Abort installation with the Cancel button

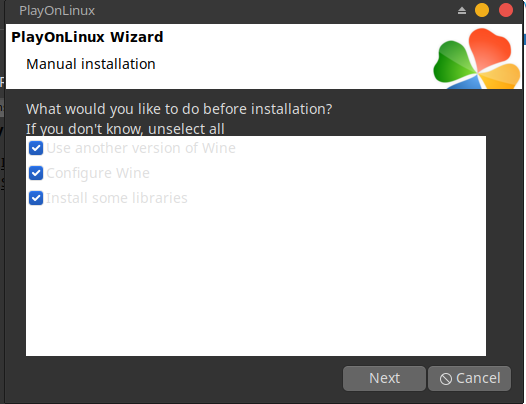click(x=469, y=378)
